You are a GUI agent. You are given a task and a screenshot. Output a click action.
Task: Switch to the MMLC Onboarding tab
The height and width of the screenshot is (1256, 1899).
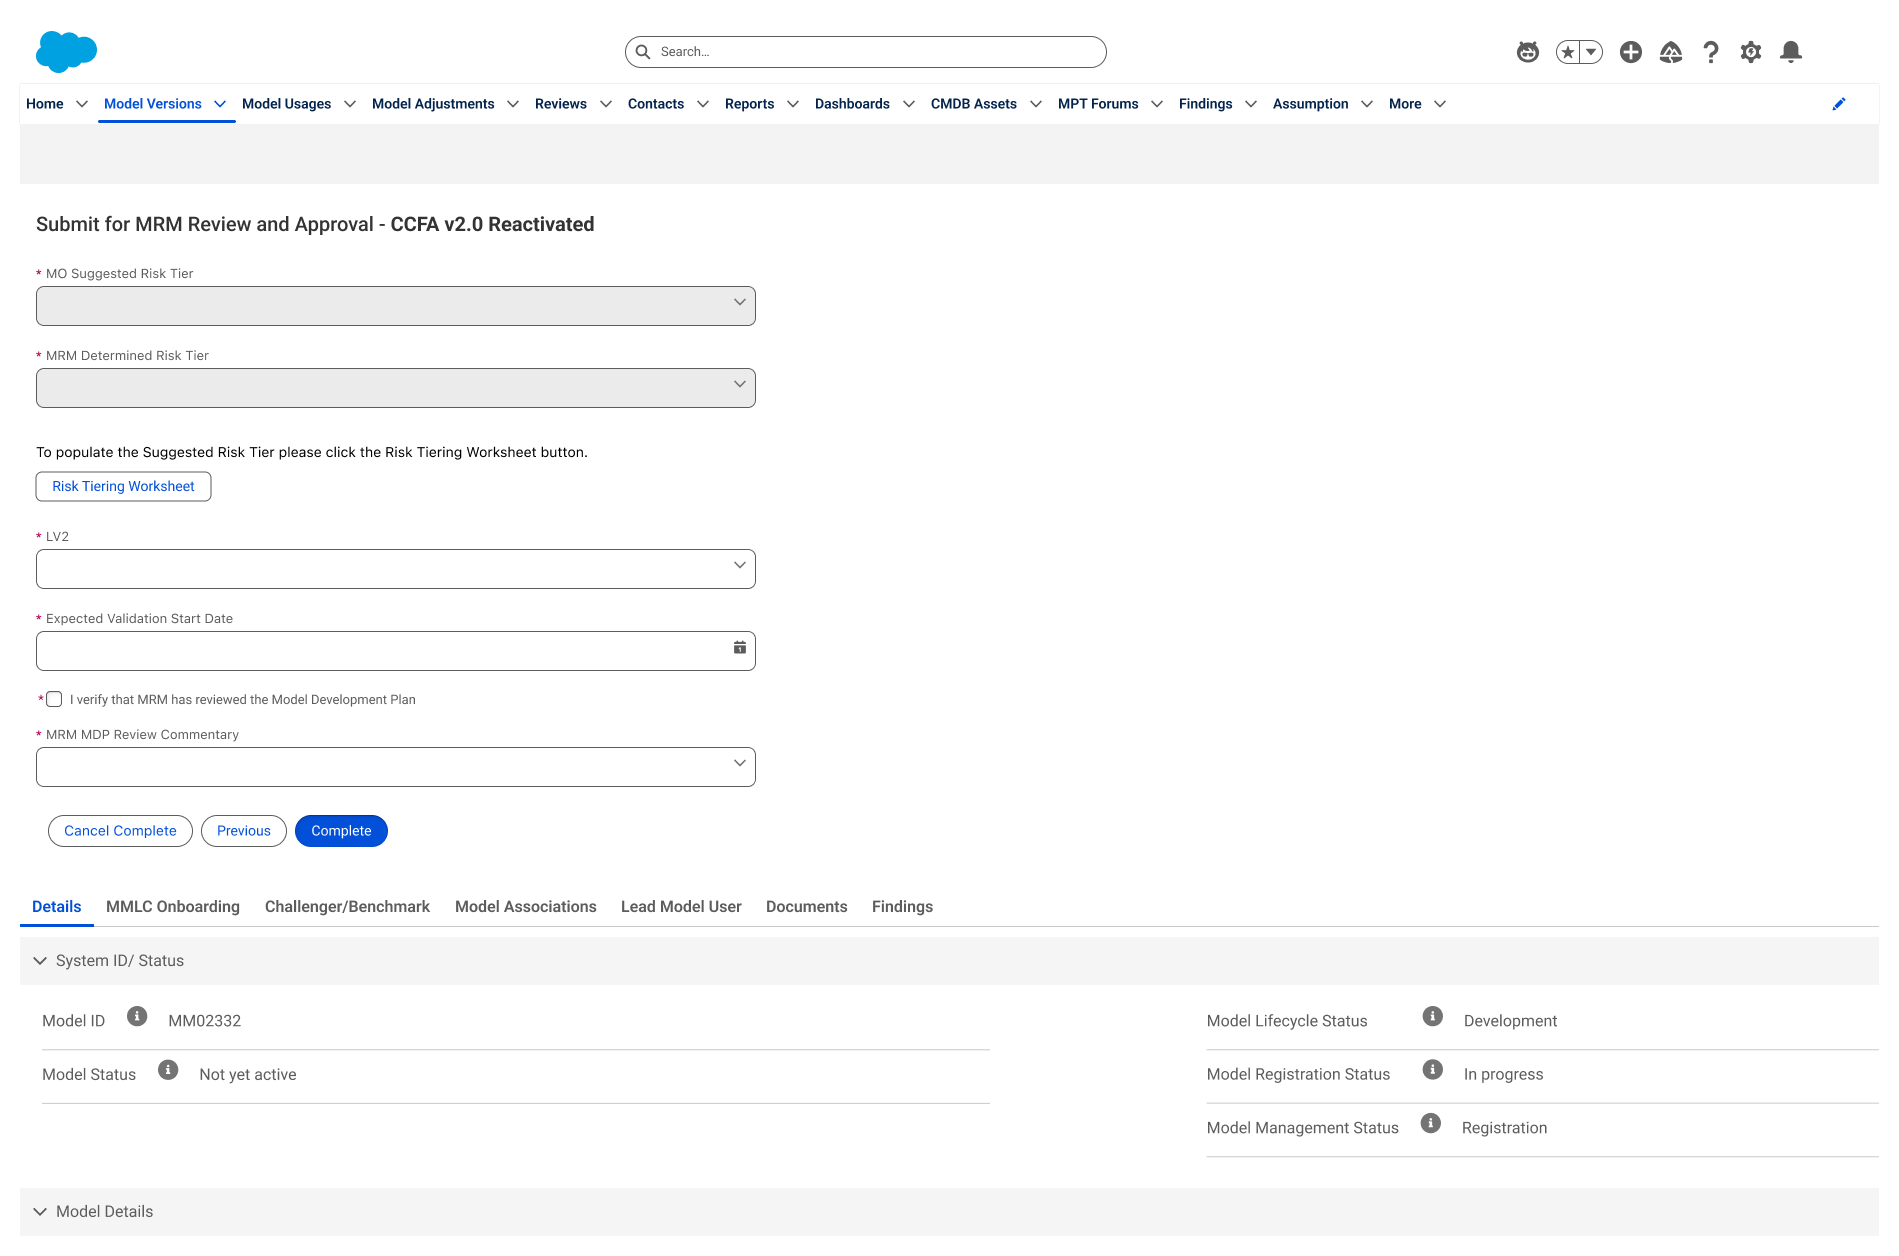[173, 907]
